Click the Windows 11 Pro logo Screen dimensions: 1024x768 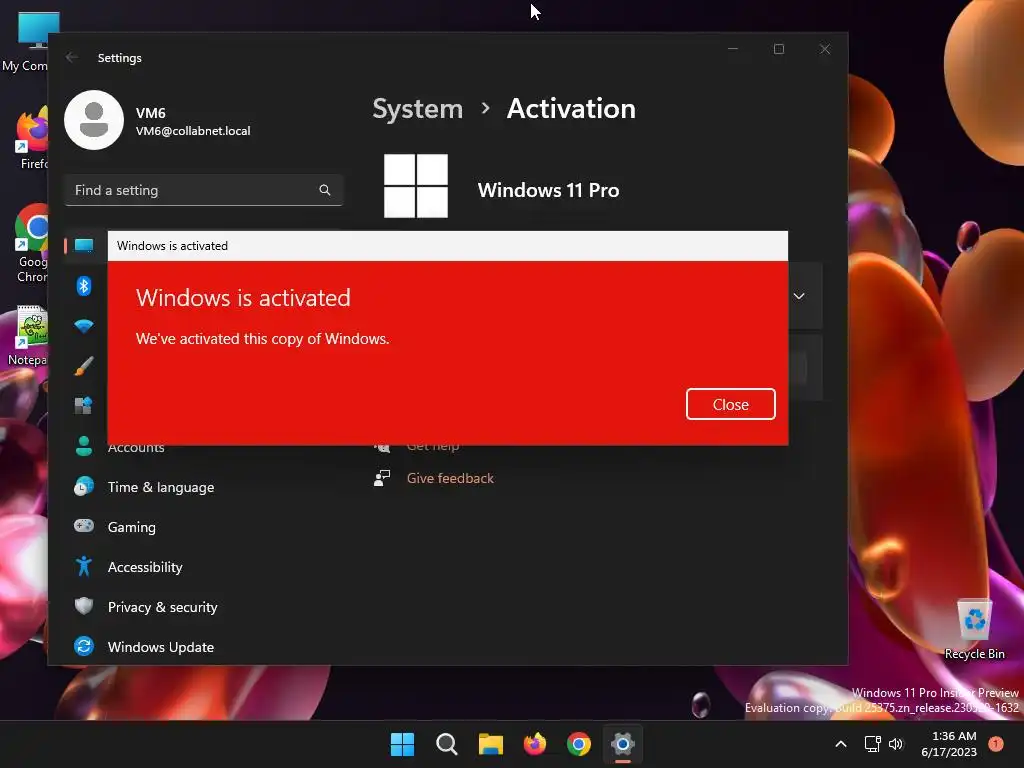pyautogui.click(x=416, y=186)
